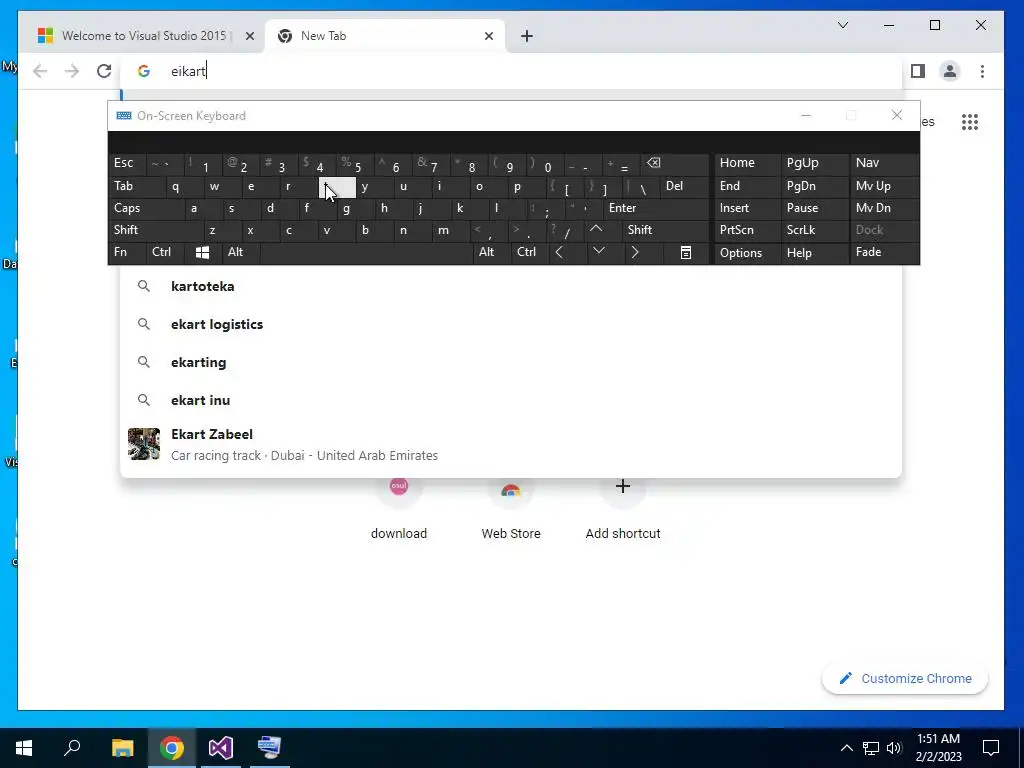Open Visual Studio from taskbar

coord(221,748)
